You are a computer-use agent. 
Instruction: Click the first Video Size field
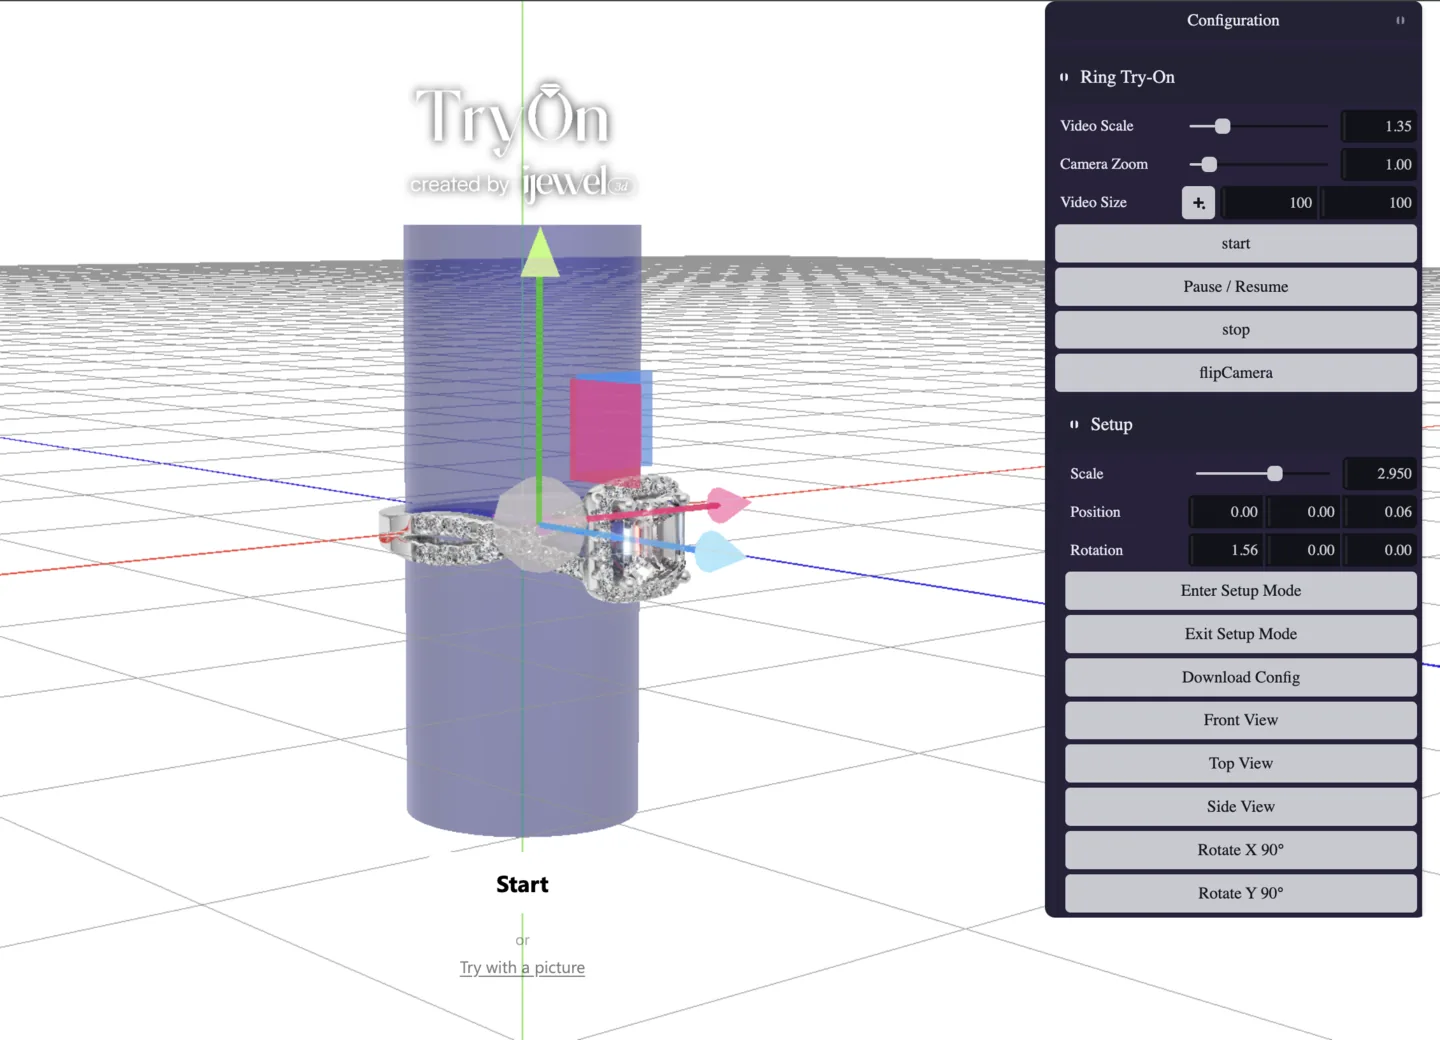tap(1269, 203)
